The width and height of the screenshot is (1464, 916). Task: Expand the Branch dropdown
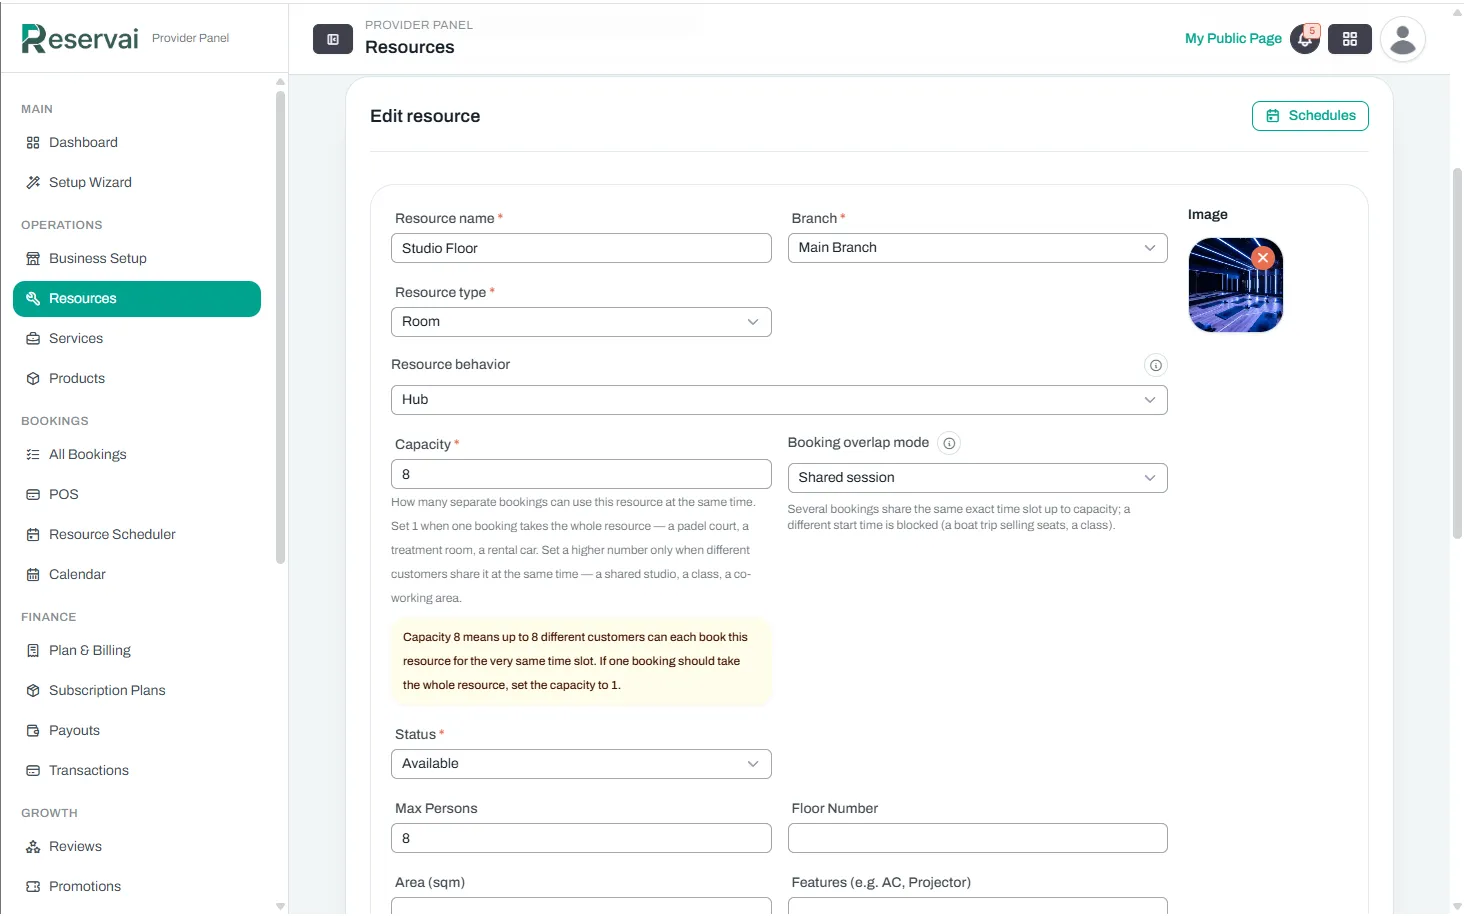click(978, 248)
